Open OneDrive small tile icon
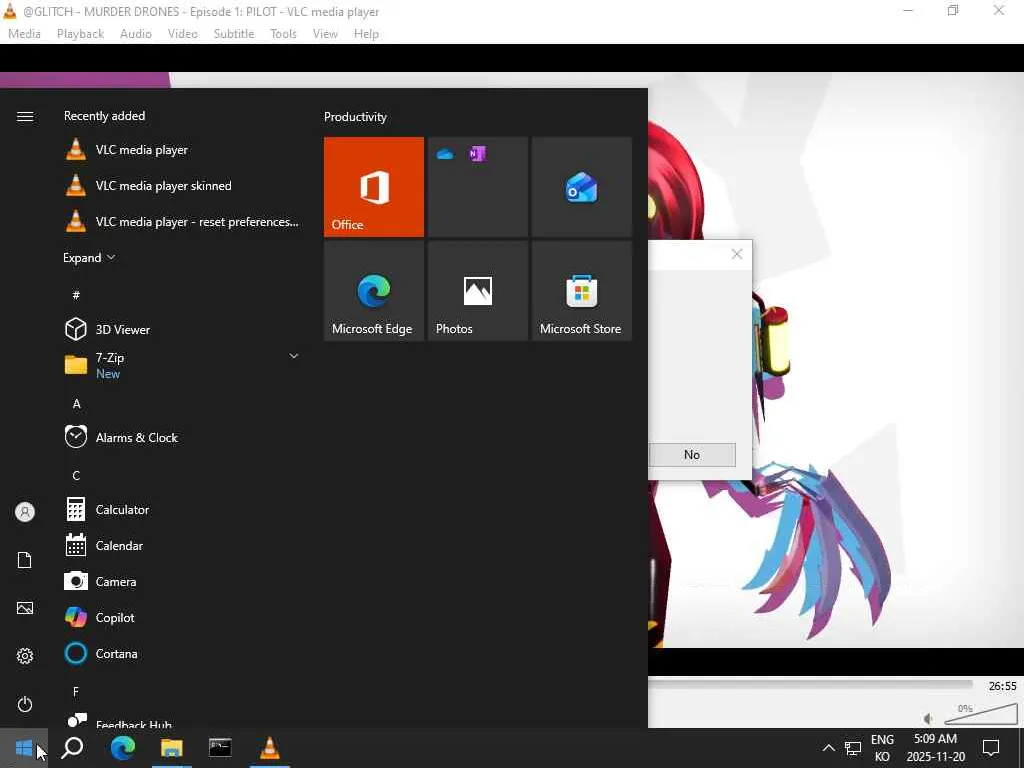Viewport: 1024px width, 768px height. point(445,154)
